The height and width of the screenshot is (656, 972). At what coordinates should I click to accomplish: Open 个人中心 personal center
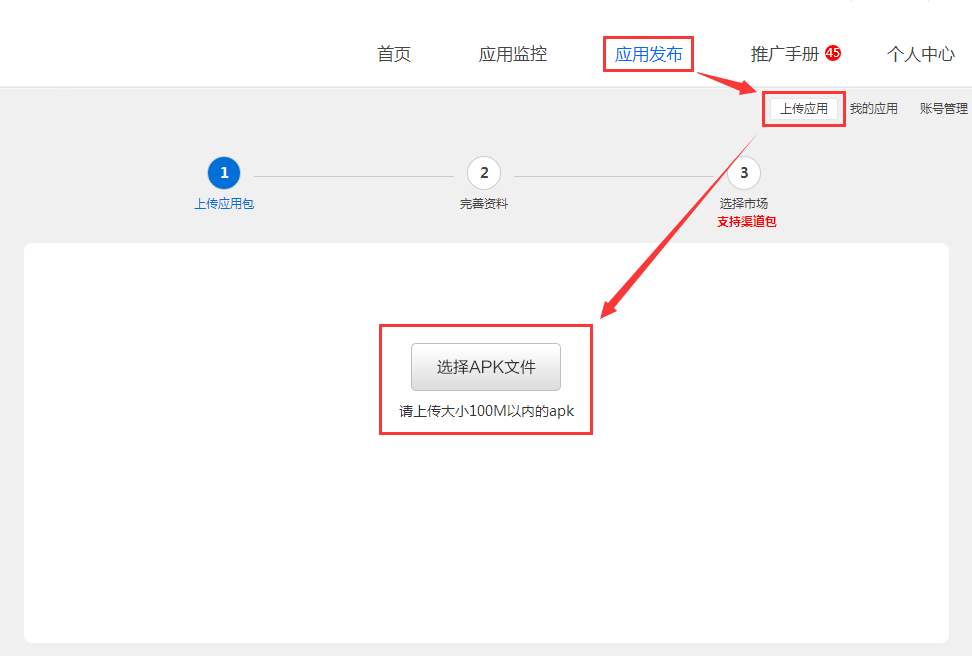pyautogui.click(x=921, y=54)
